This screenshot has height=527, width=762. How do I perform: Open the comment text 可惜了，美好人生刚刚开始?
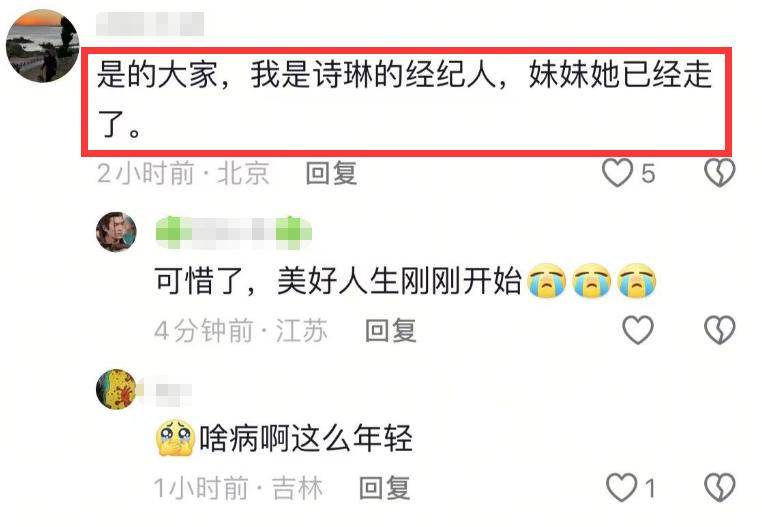(406, 281)
